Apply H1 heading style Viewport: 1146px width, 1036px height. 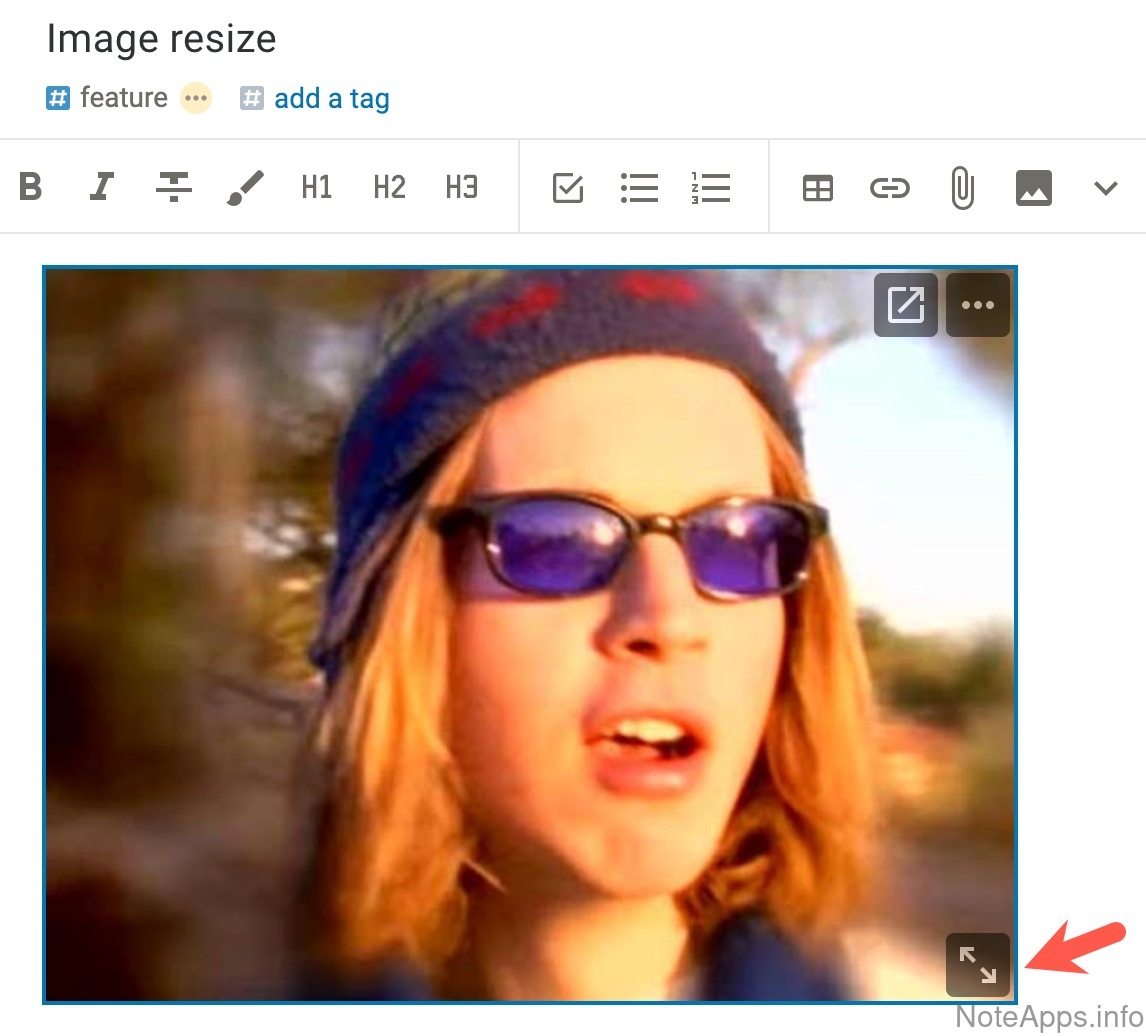coord(317,187)
